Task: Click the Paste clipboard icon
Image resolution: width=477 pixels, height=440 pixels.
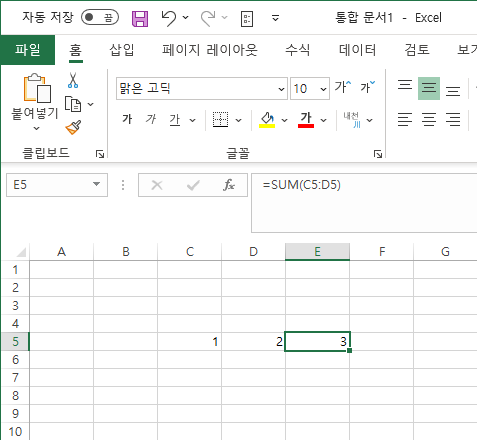Action: pyautogui.click(x=37, y=88)
